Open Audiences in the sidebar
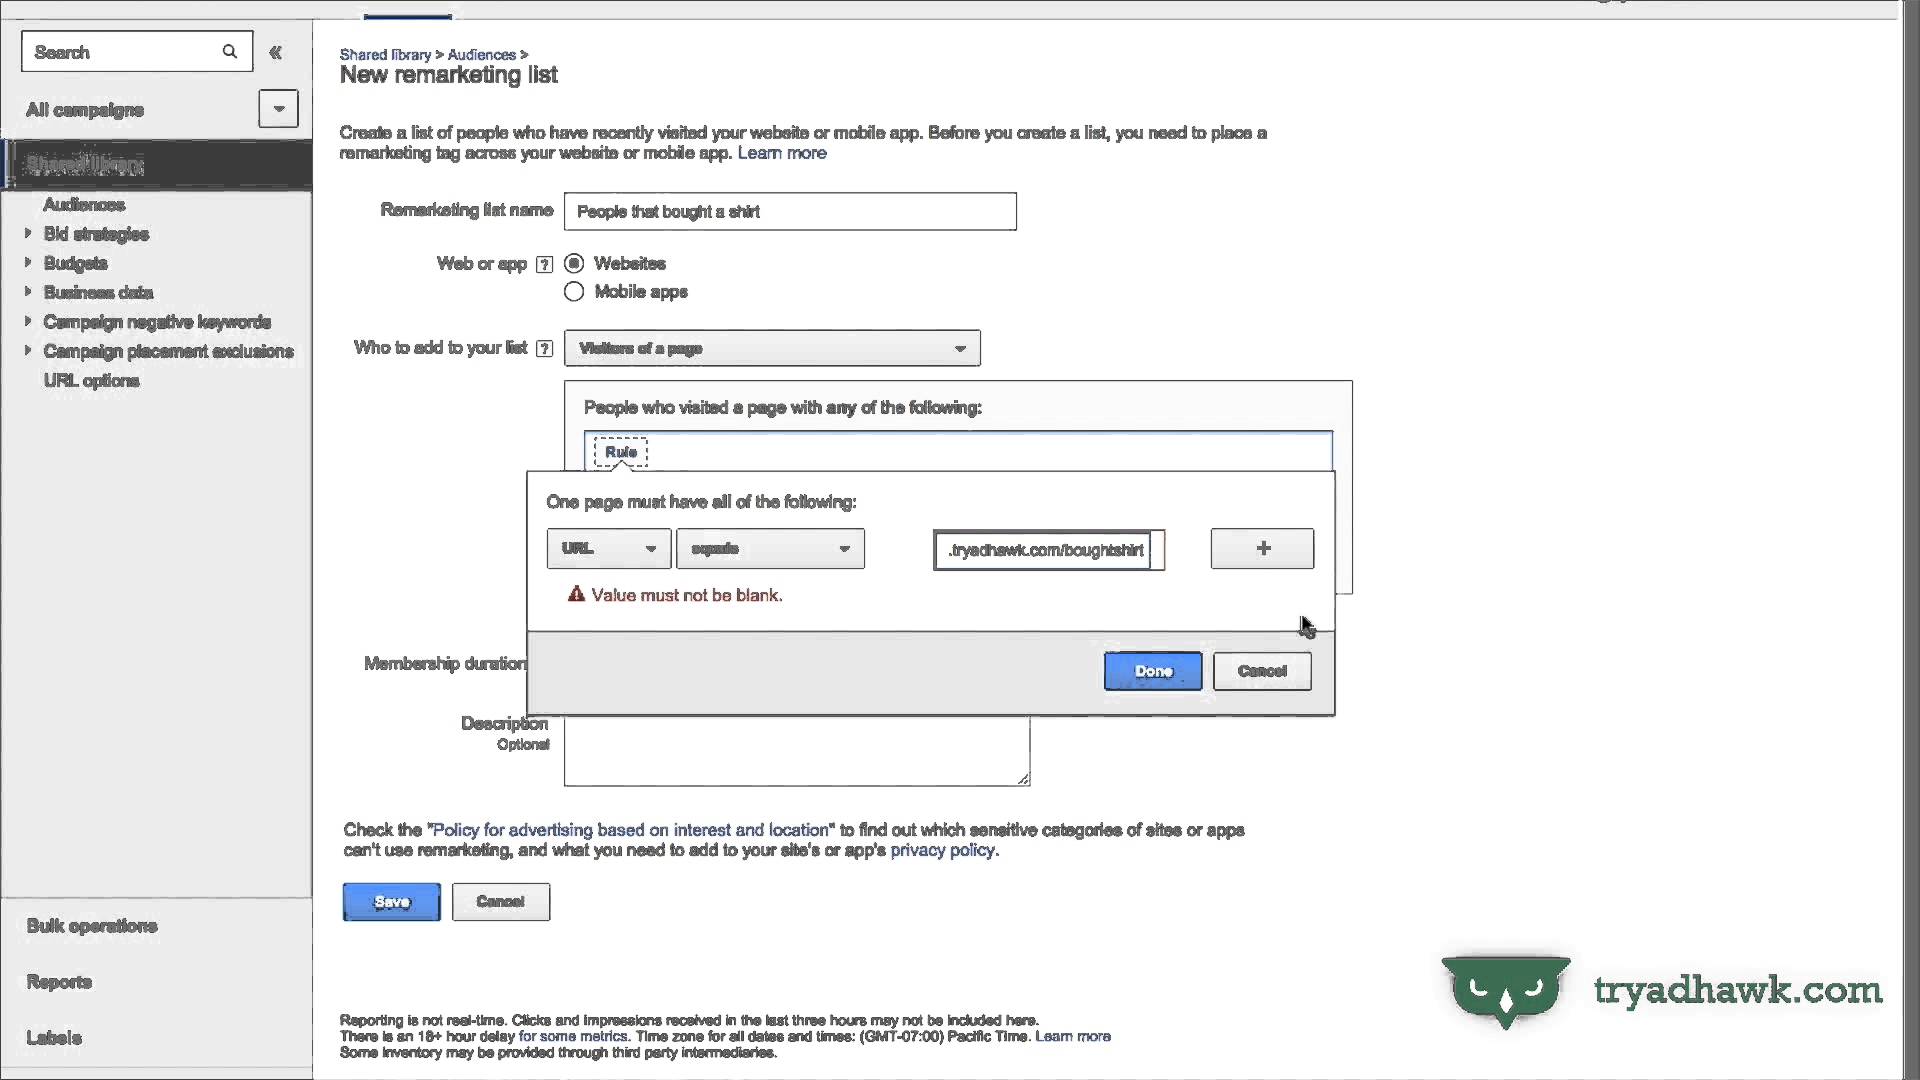The image size is (1920, 1080). click(84, 205)
